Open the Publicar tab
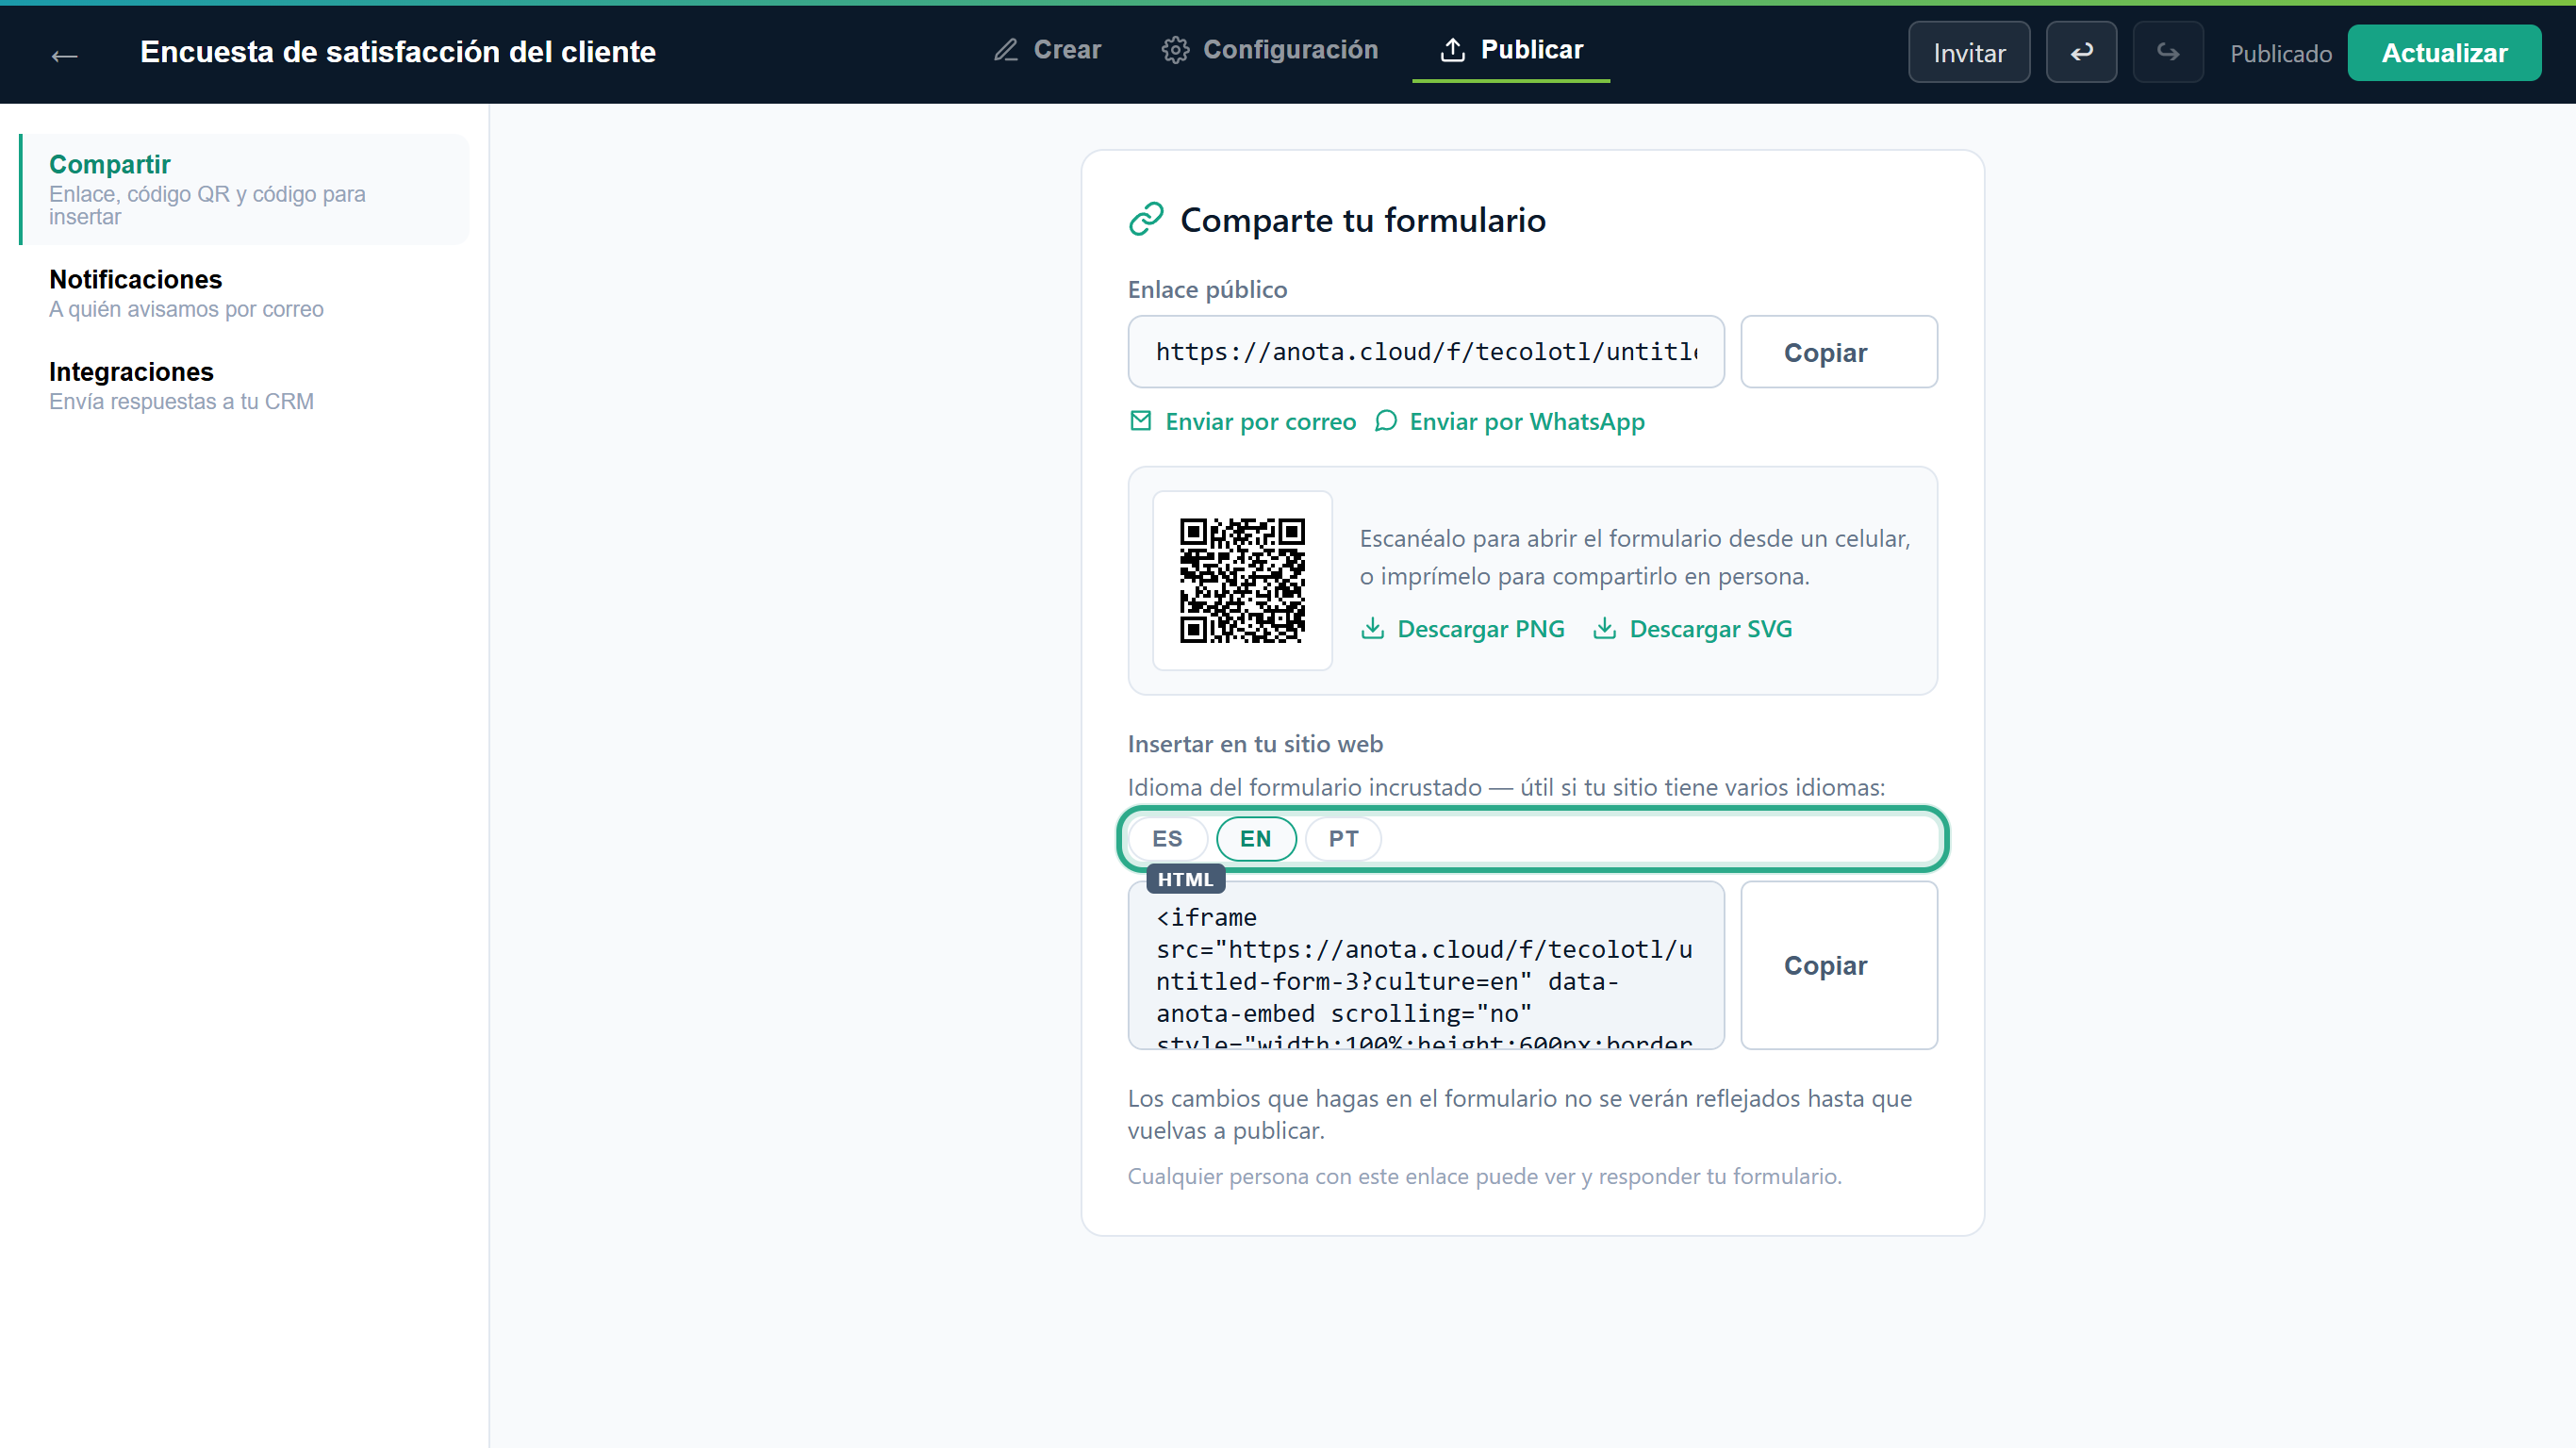Image resolution: width=2576 pixels, height=1448 pixels. pyautogui.click(x=1511, y=50)
